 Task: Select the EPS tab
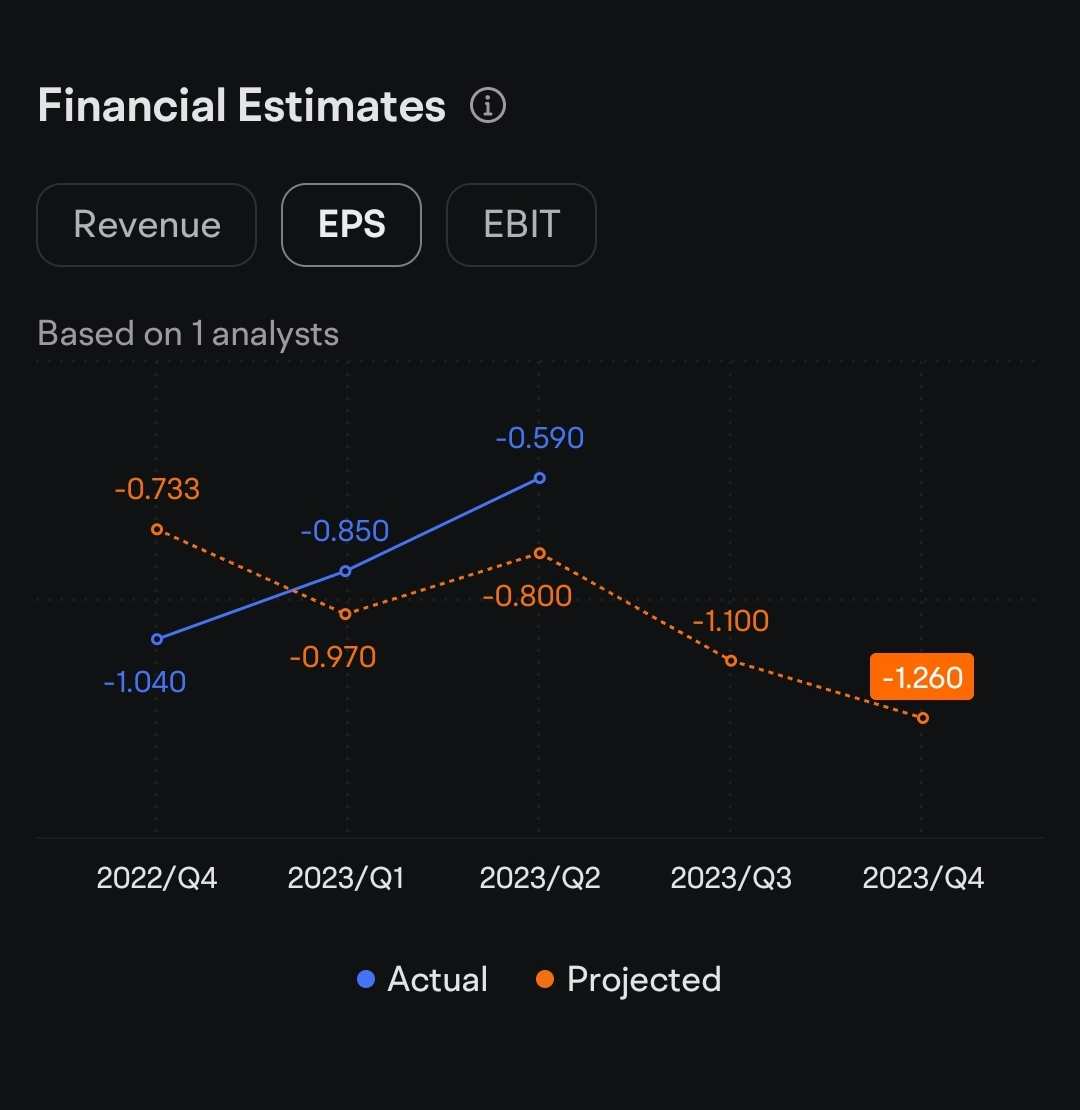coord(351,225)
